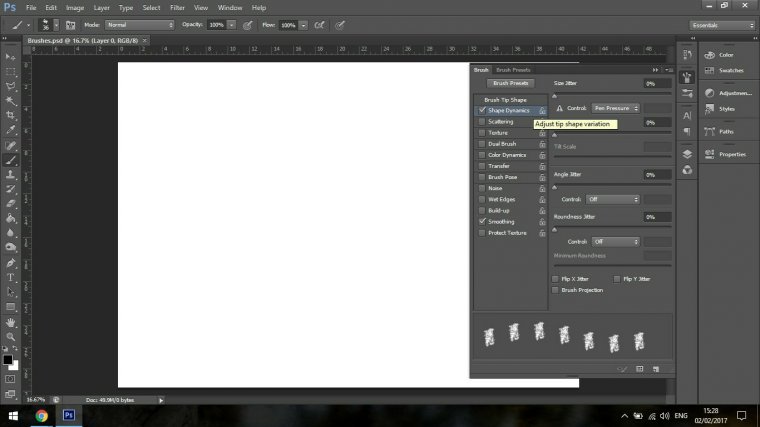Toggle Quick Mask mode icon
760x427 pixels.
pyautogui.click(x=10, y=379)
